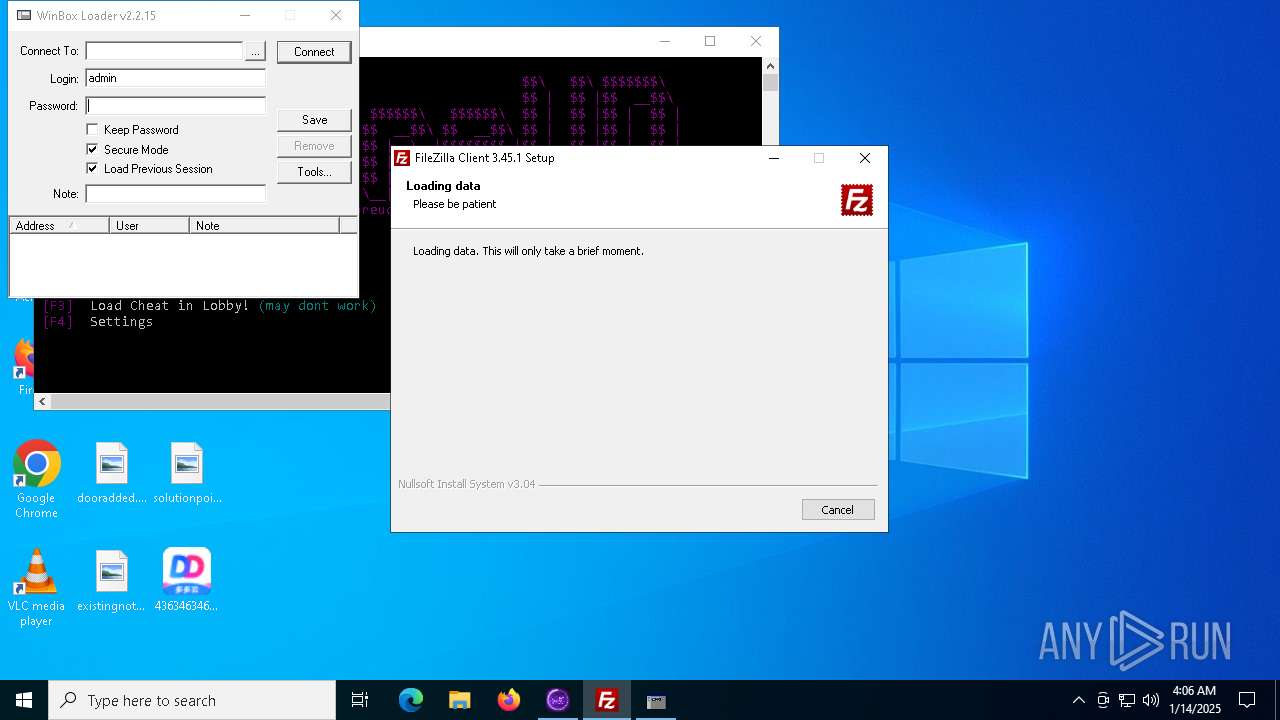Select the existingnot file on desktop
The width and height of the screenshot is (1280, 720).
point(112,581)
